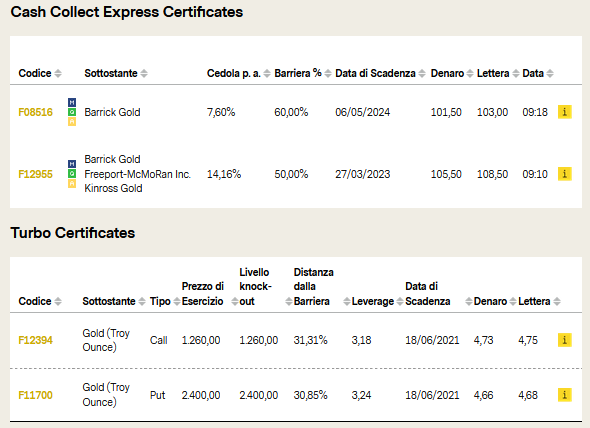Sort by Barriera % arrows
The width and height of the screenshot is (590, 428).
coord(328,73)
